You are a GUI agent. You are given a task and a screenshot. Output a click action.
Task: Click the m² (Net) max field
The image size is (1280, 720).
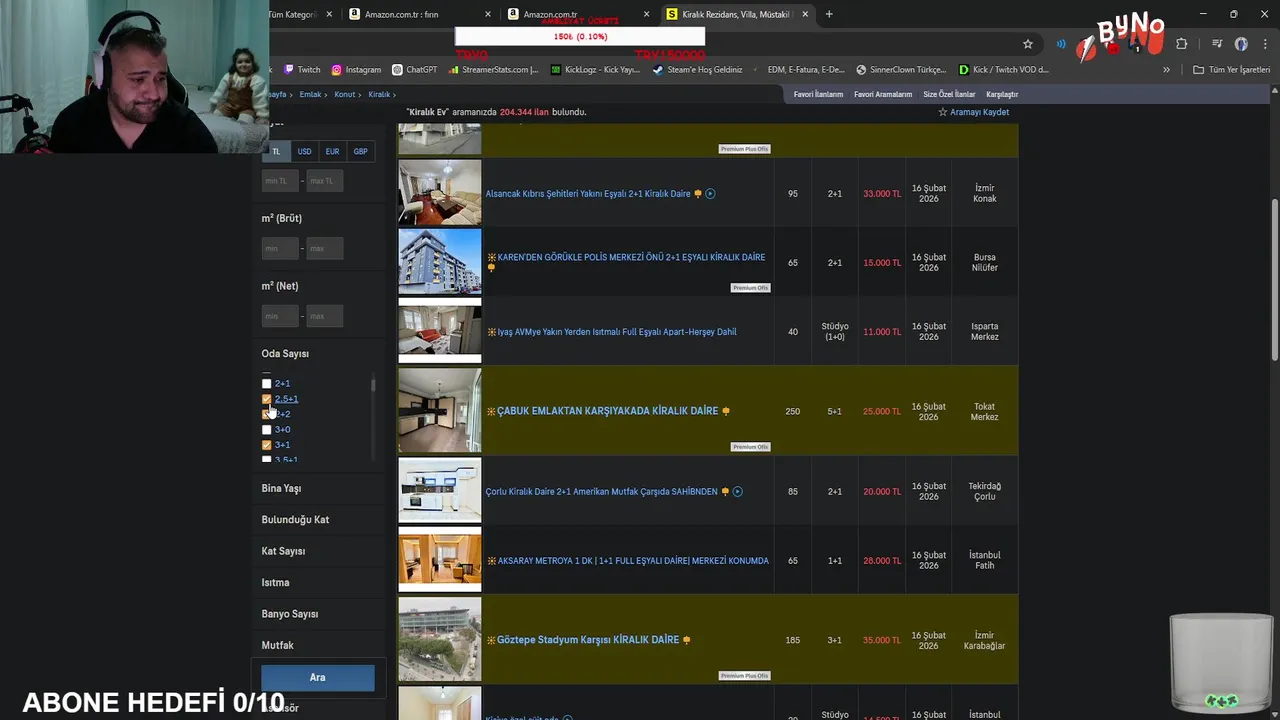[325, 317]
